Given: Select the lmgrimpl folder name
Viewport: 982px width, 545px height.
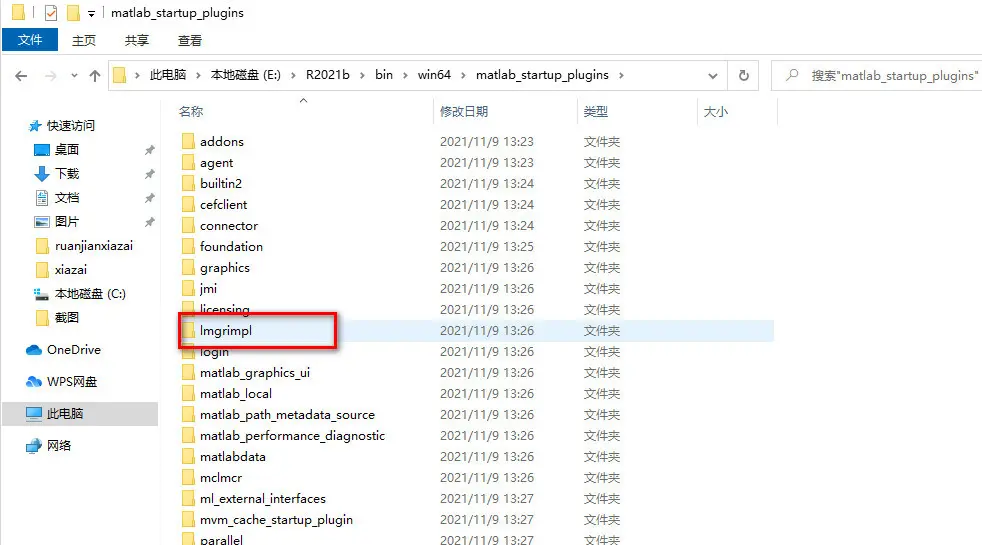Looking at the screenshot, I should click(226, 330).
